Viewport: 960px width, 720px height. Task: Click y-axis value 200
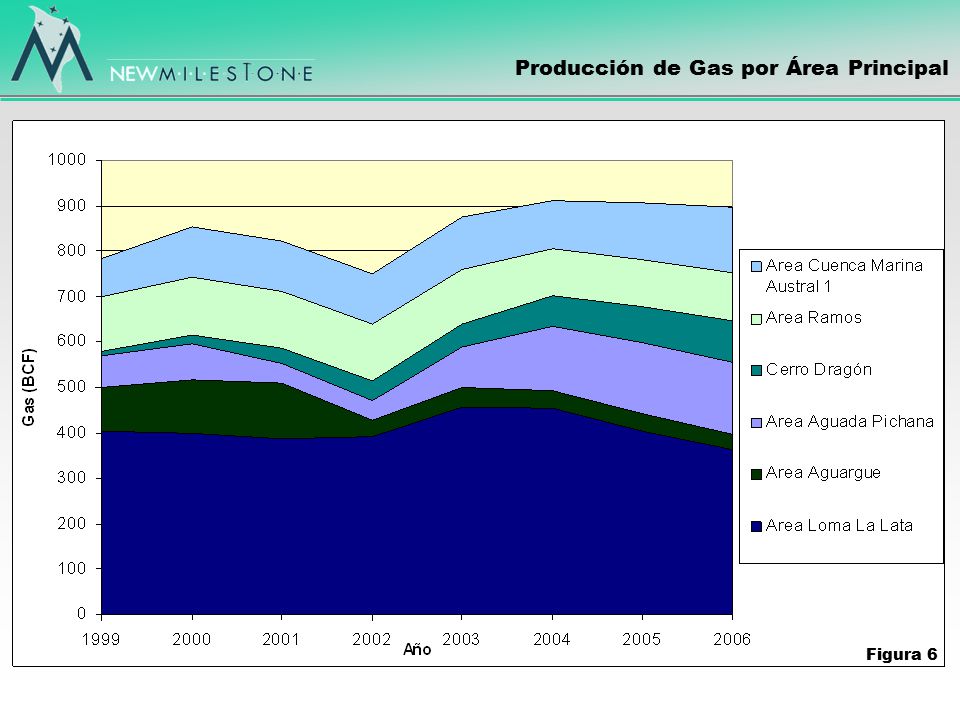72,523
